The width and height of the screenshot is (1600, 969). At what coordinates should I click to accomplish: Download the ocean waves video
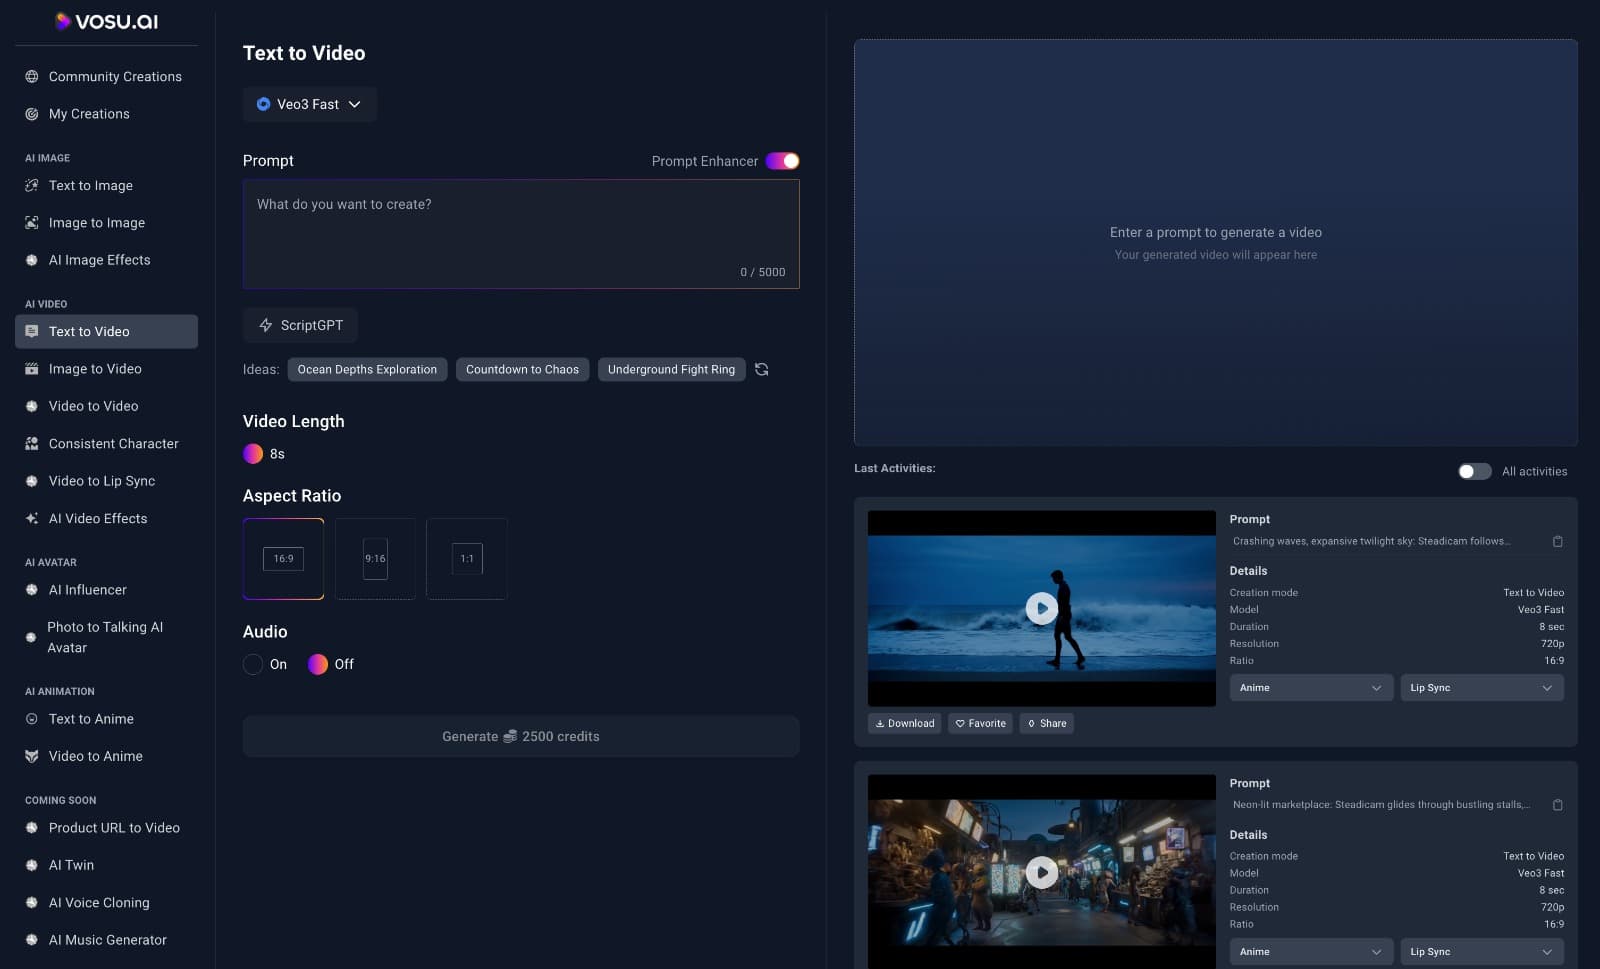(904, 723)
